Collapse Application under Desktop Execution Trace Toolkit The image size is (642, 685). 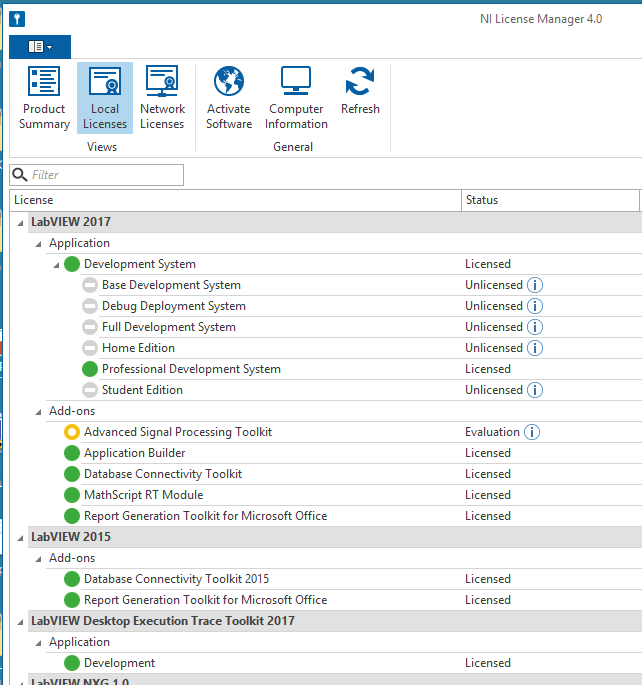[38, 643]
